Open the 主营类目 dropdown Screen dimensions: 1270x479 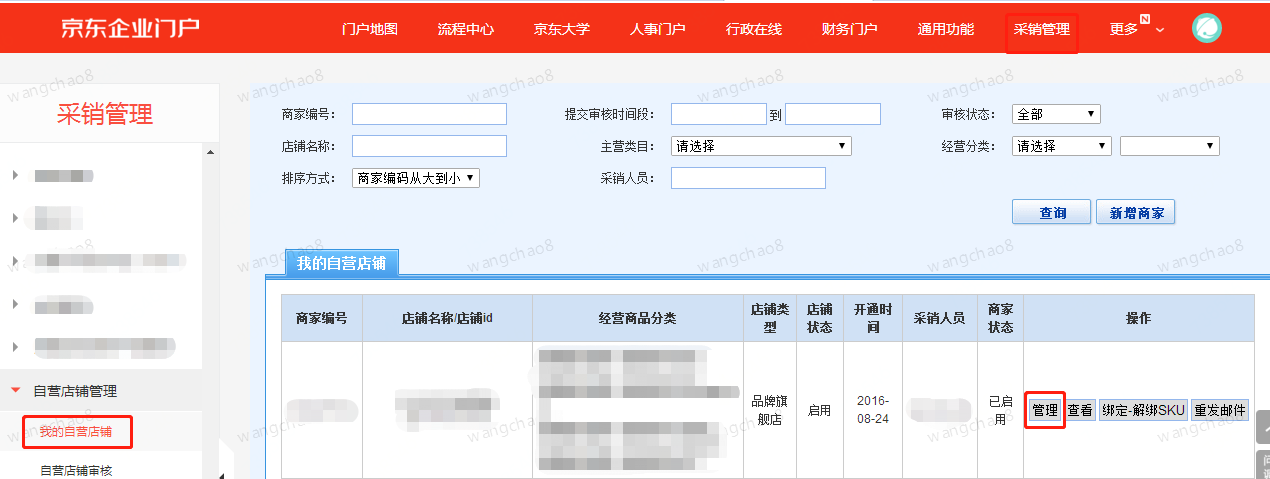click(761, 146)
